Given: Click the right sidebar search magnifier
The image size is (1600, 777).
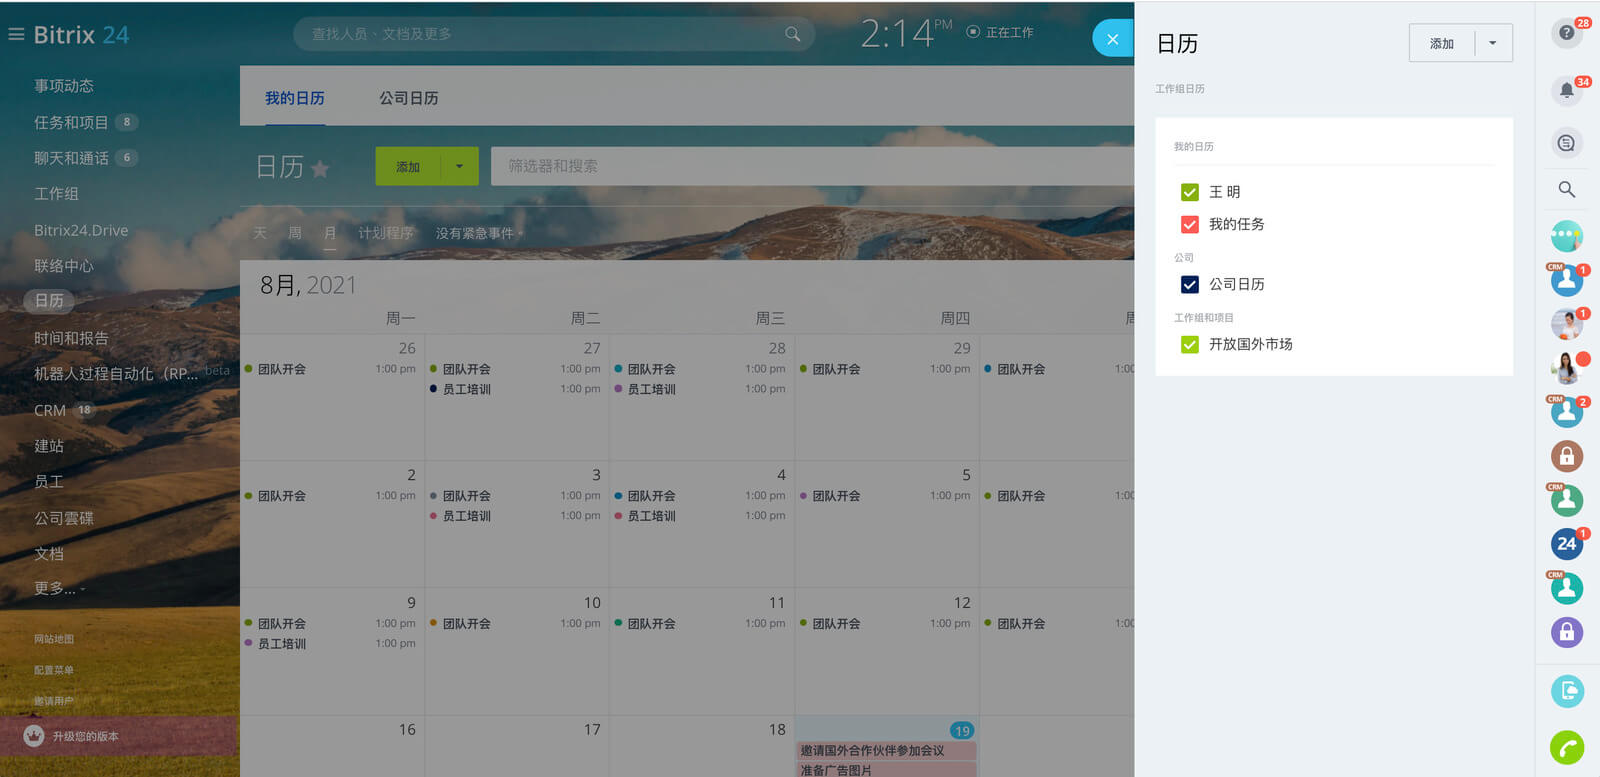Looking at the screenshot, I should point(1567,189).
